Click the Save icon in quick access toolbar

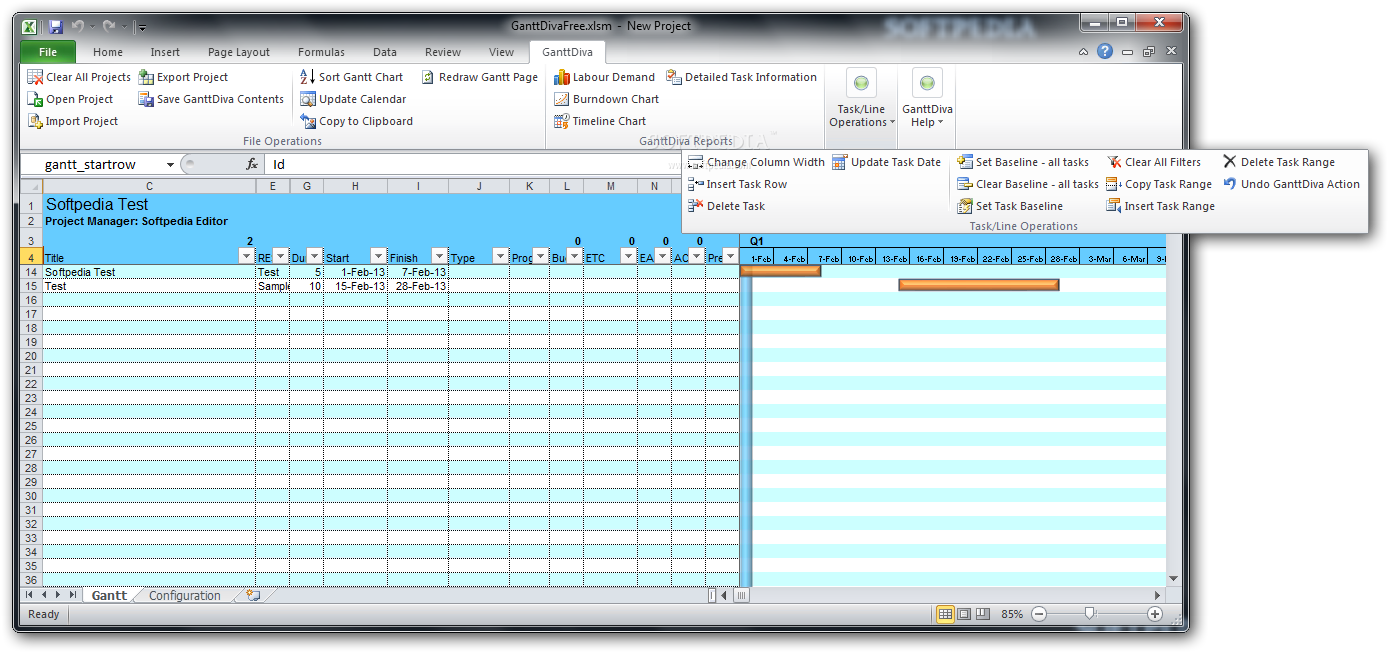coord(56,26)
